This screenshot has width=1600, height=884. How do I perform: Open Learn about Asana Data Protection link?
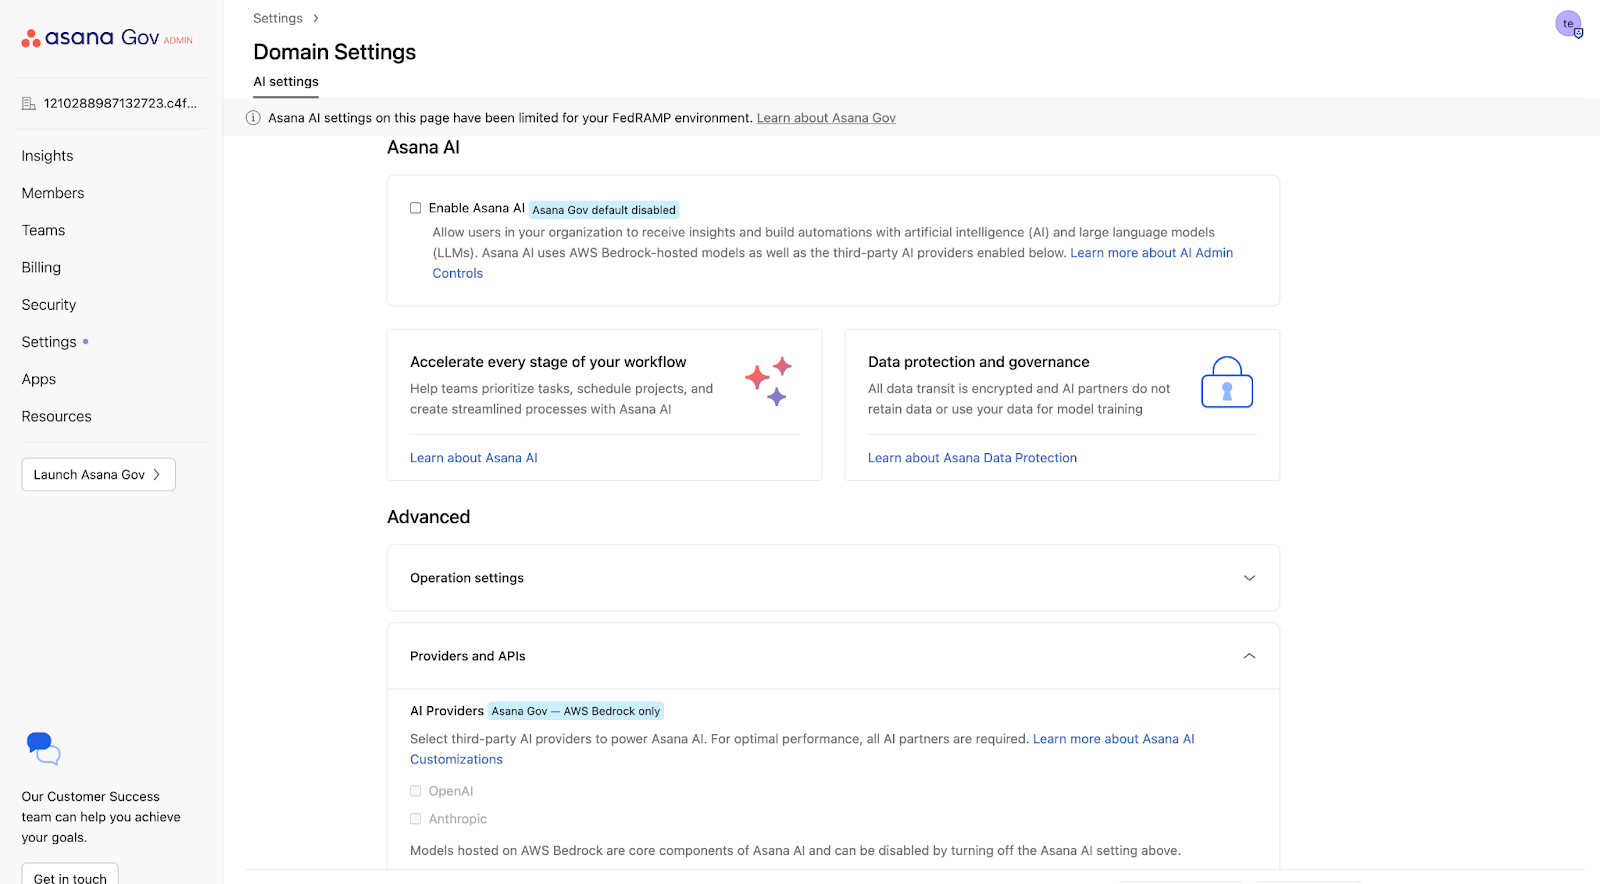pos(972,458)
